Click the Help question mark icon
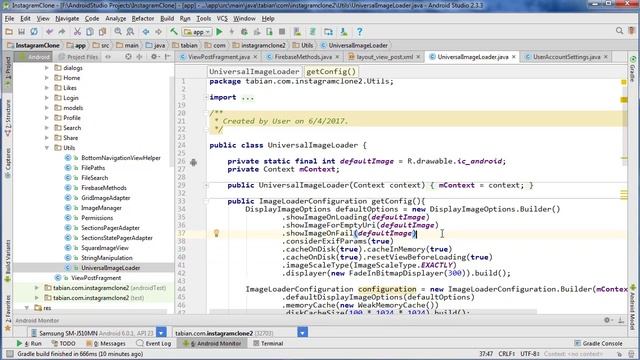 [x=360, y=32]
